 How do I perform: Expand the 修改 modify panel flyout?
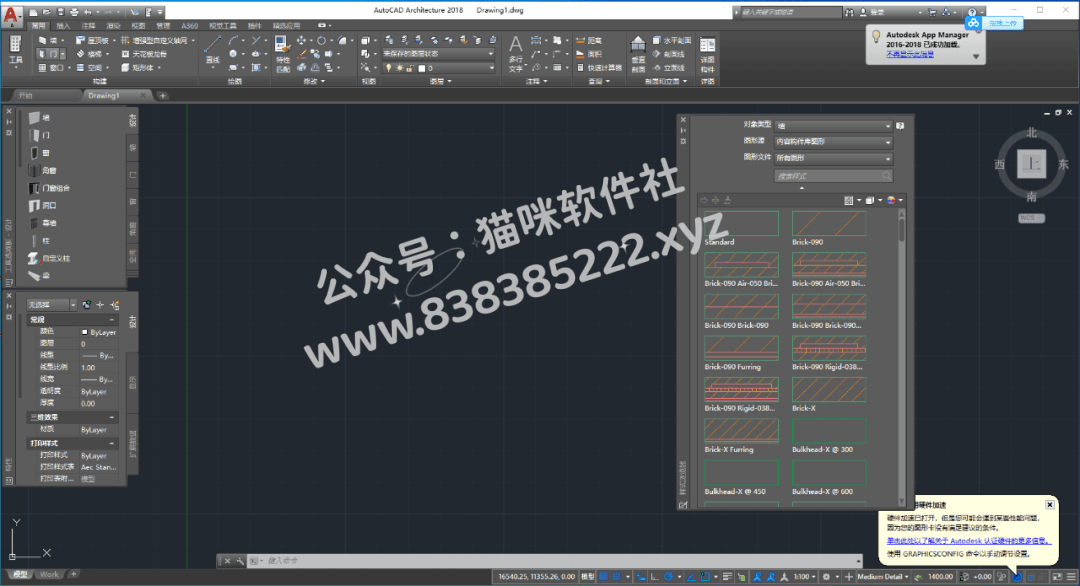tap(314, 81)
